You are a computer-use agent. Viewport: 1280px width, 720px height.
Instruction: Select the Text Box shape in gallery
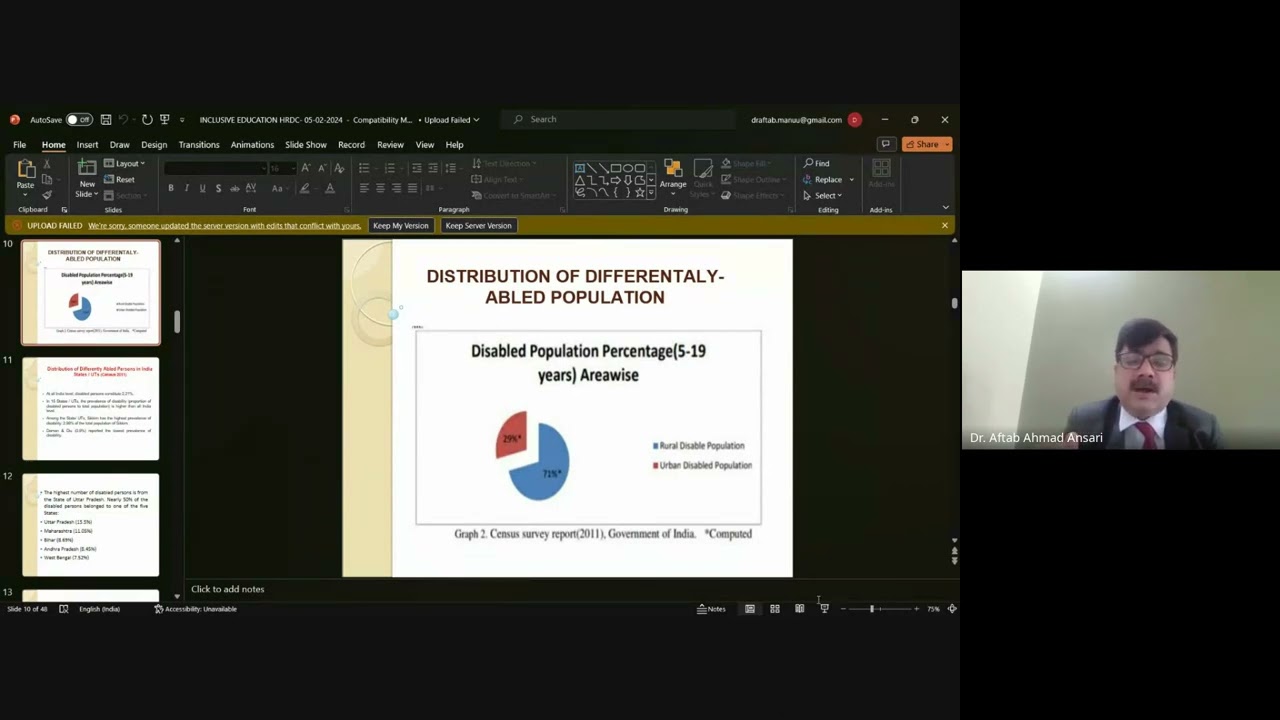click(x=580, y=168)
